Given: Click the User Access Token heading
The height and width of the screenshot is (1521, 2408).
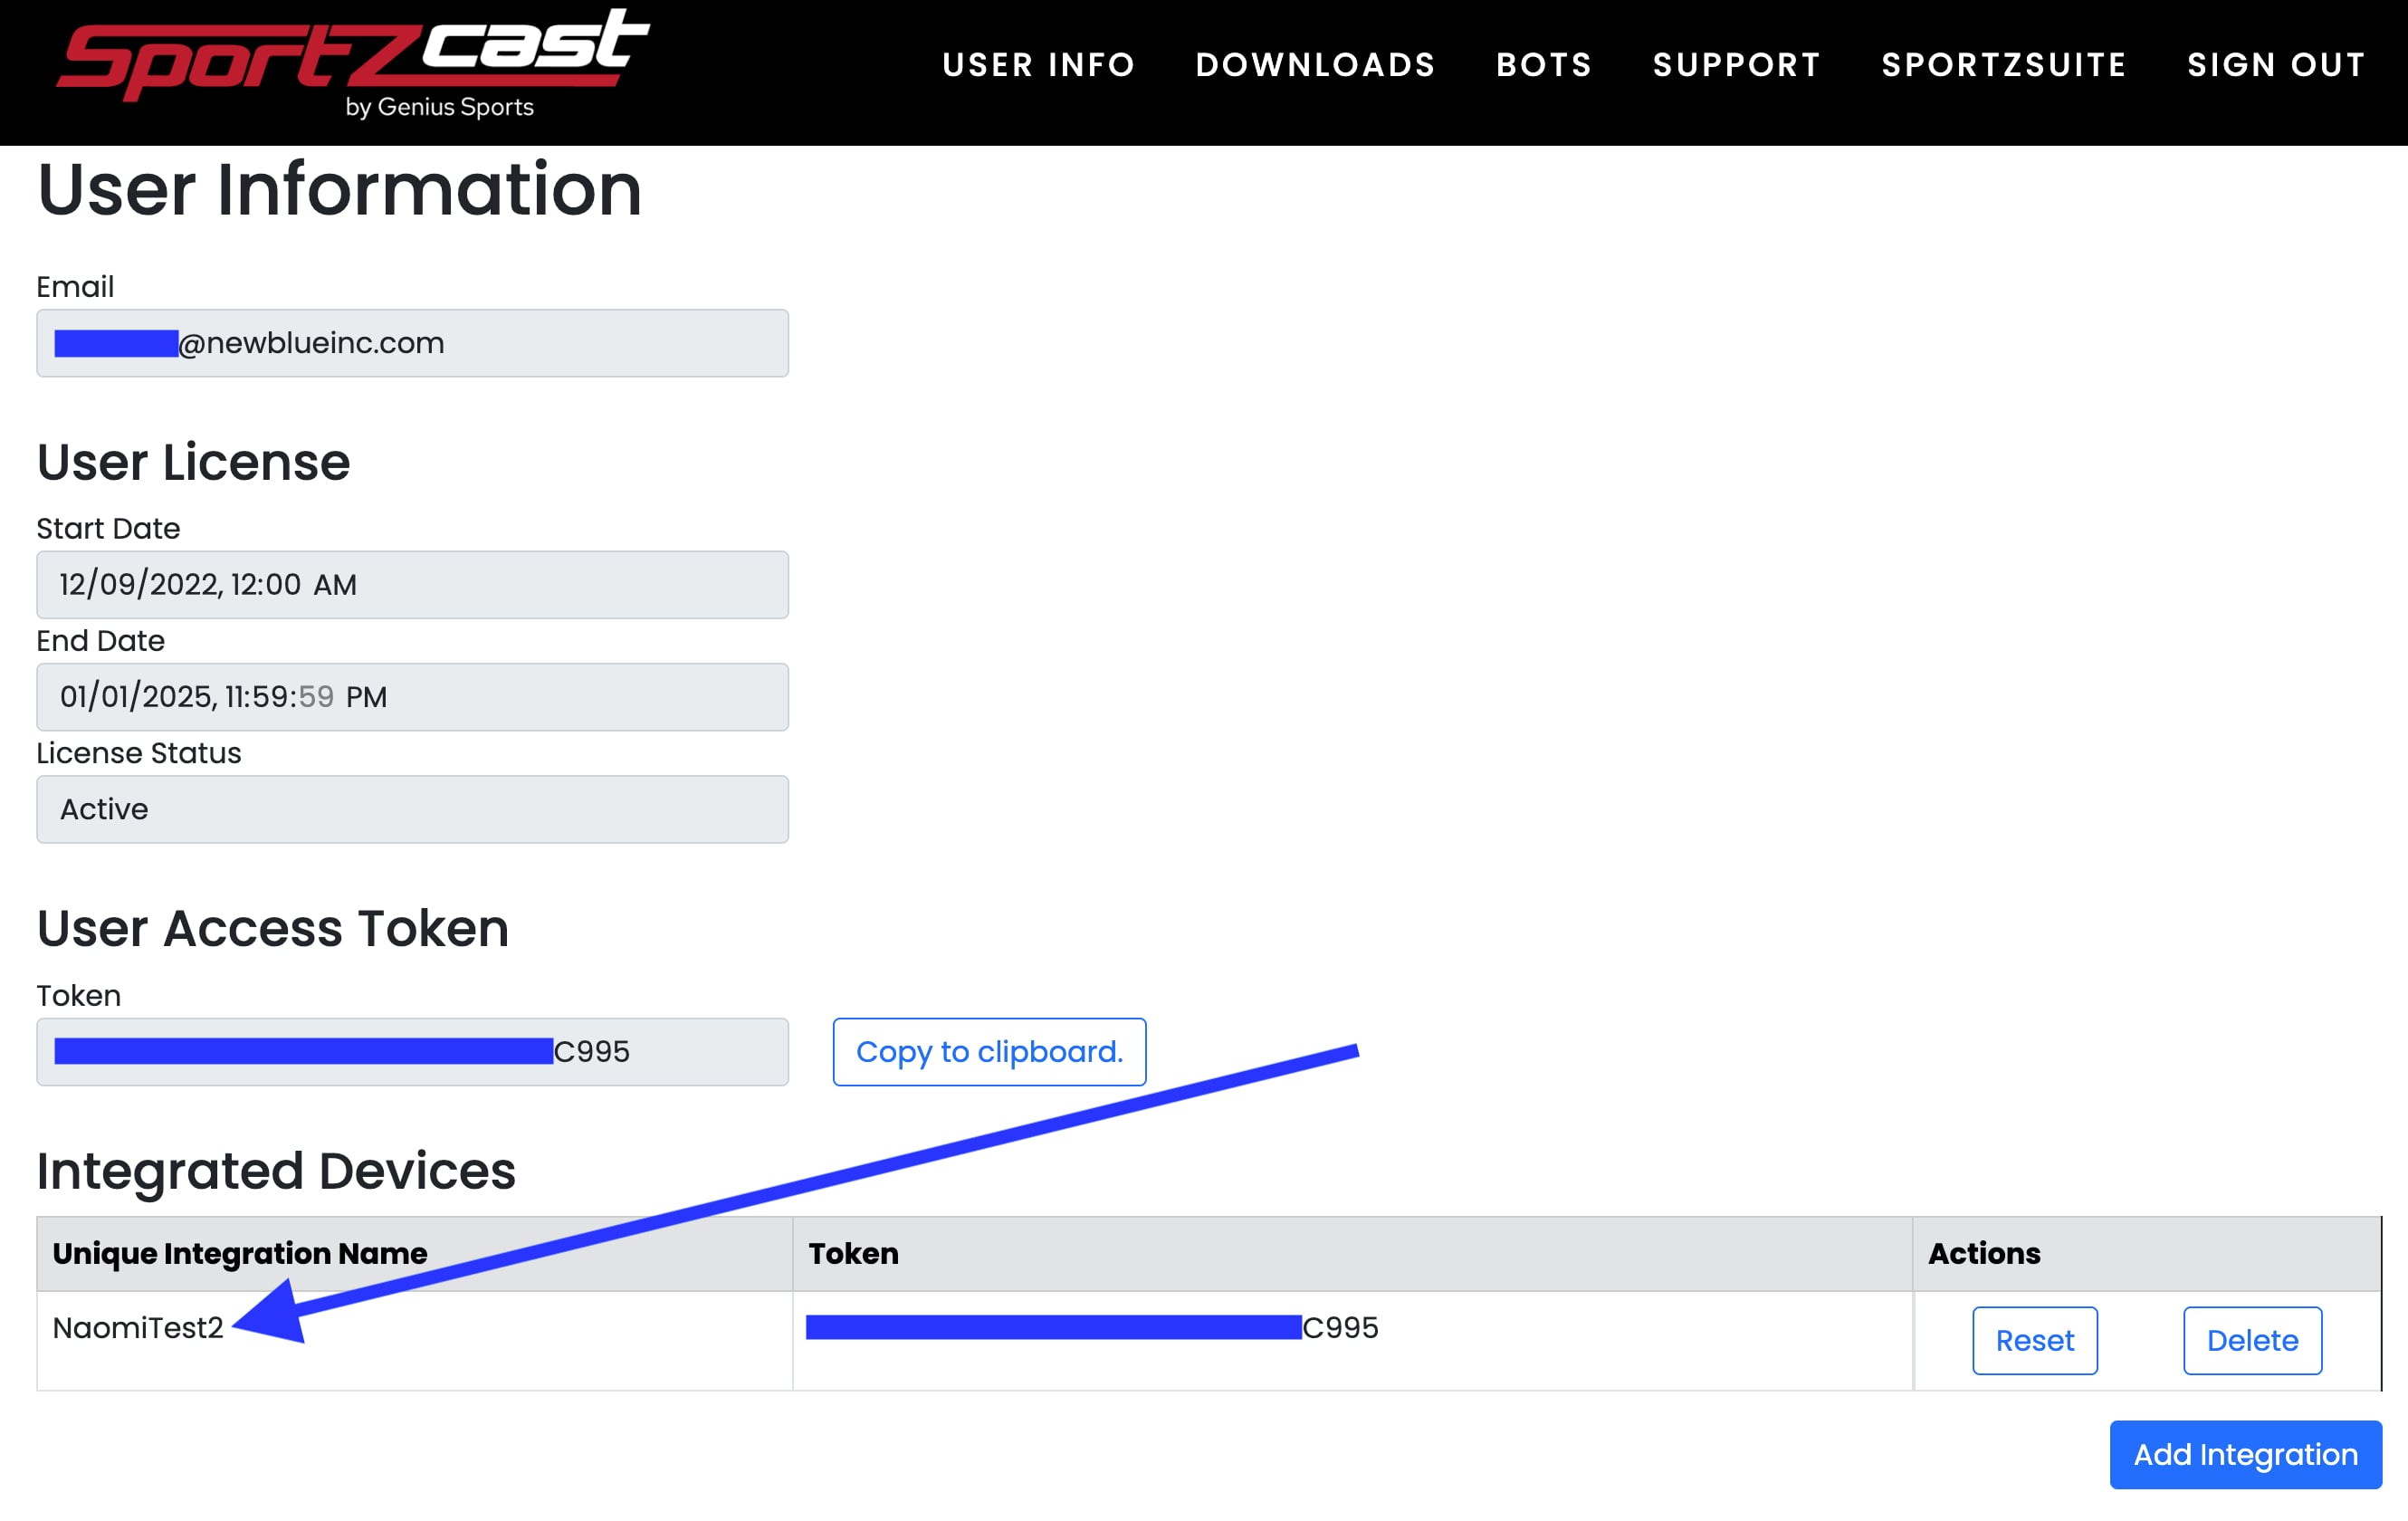Looking at the screenshot, I should (x=273, y=929).
